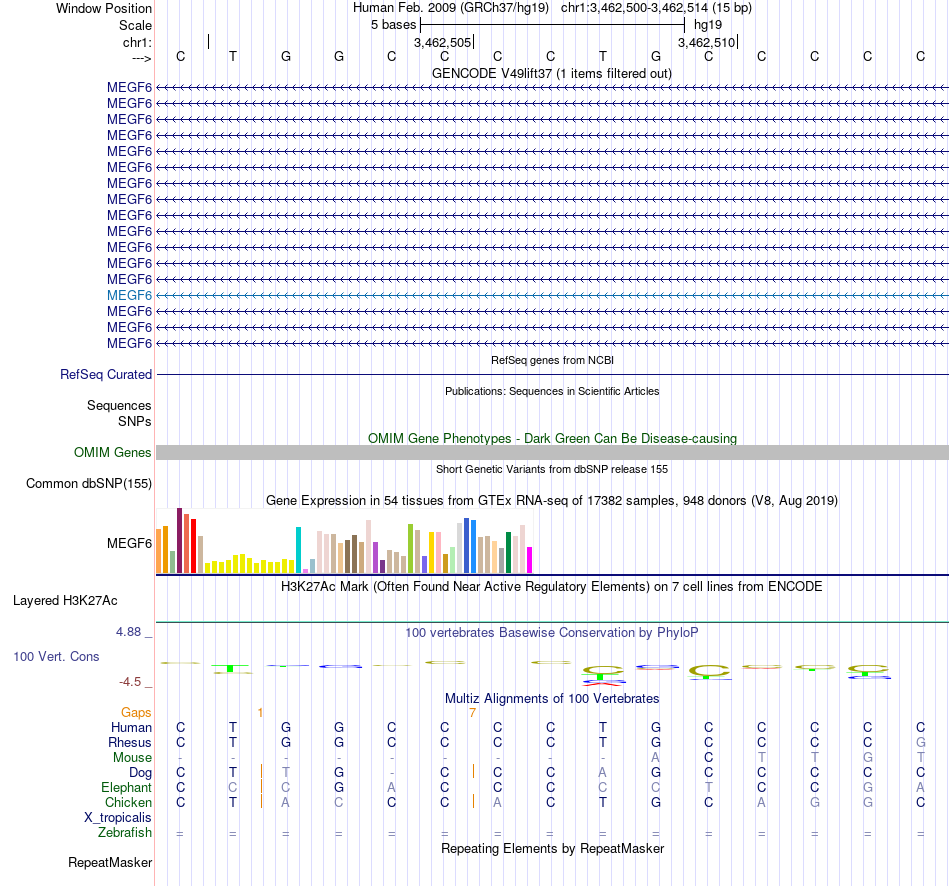Viewport: 950px width, 886px height.
Task: Click the hg19 label beside the scale bar
Action: coord(708,25)
